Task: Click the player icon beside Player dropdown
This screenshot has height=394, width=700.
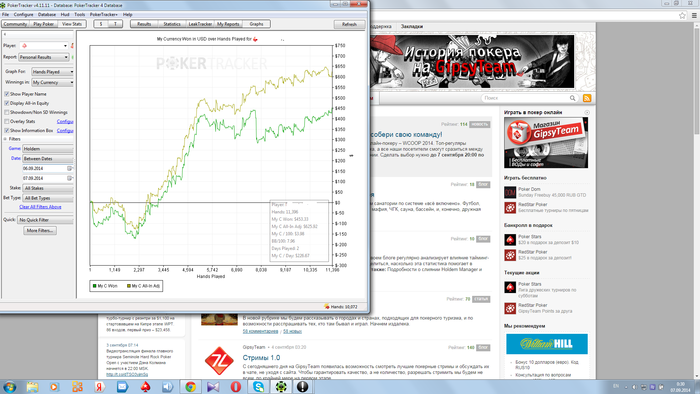Action: pos(72,46)
